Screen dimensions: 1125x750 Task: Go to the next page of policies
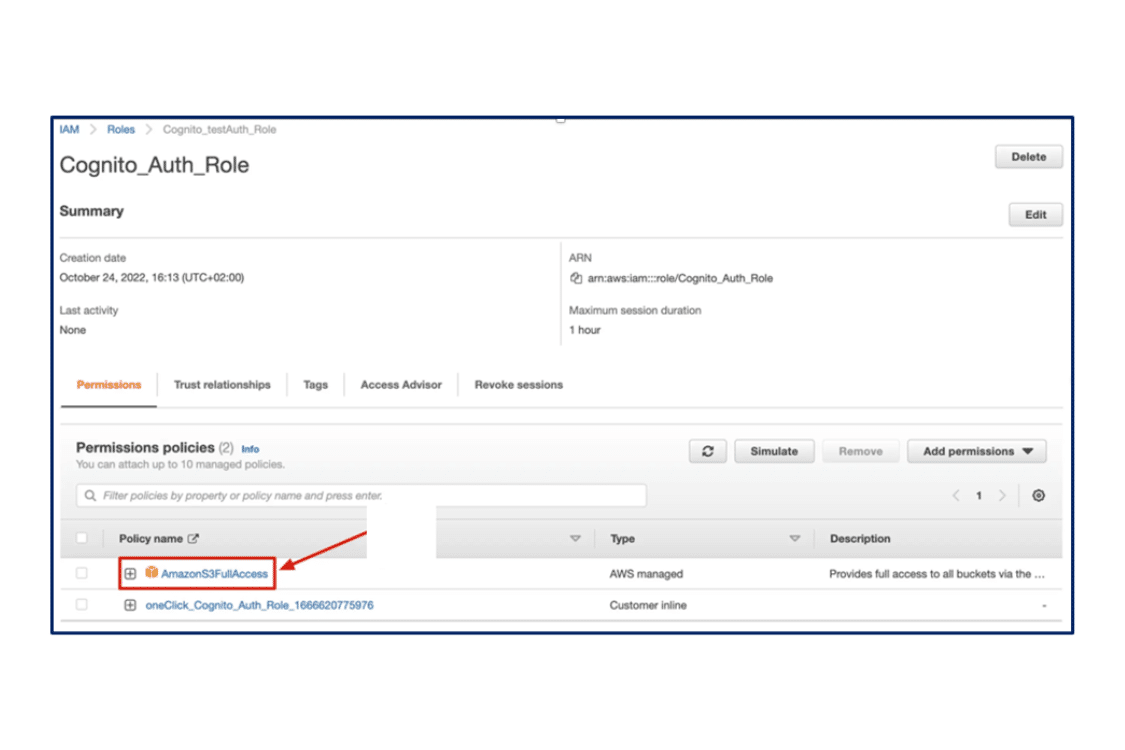click(1002, 495)
